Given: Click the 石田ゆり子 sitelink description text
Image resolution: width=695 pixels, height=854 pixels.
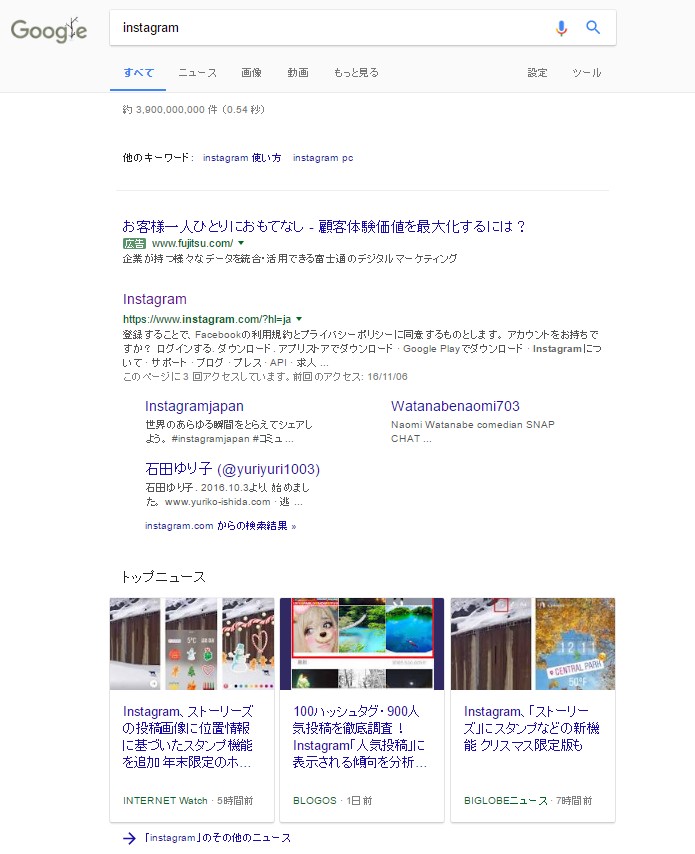Looking at the screenshot, I should tap(228, 495).
